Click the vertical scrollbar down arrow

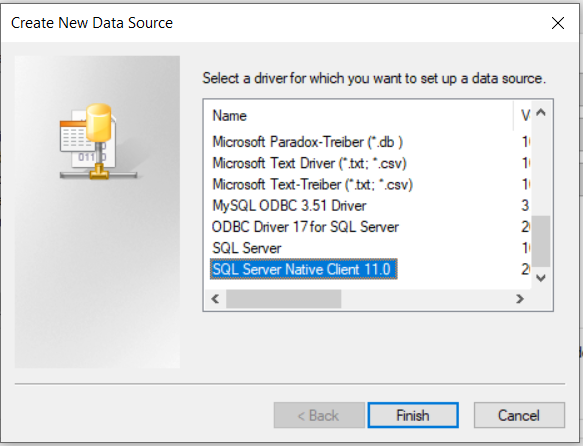(541, 278)
